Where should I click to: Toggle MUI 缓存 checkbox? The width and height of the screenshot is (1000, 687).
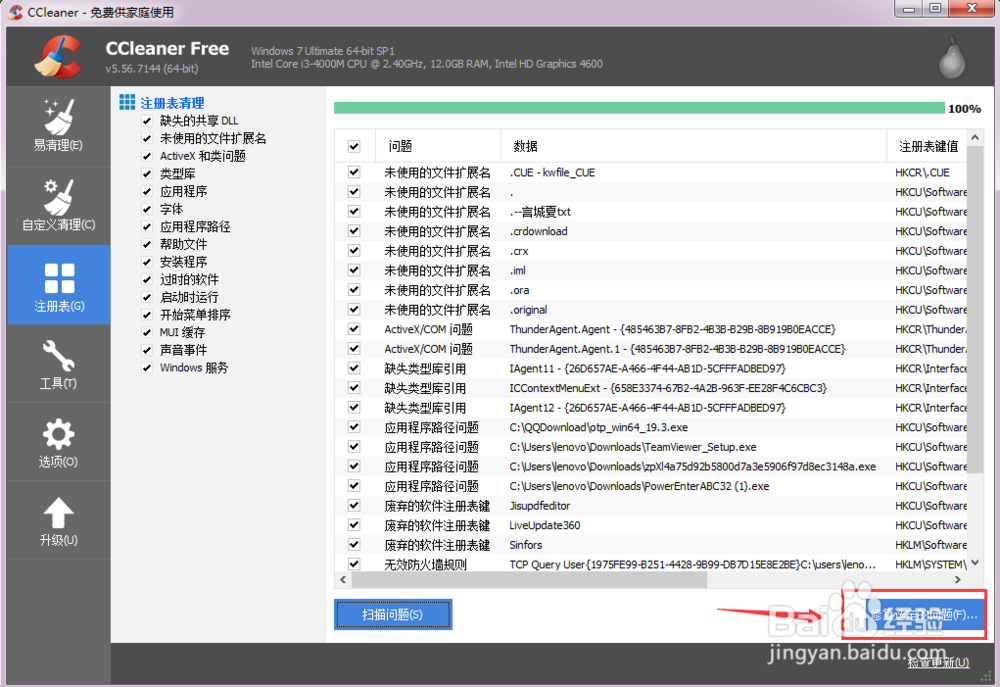click(147, 332)
